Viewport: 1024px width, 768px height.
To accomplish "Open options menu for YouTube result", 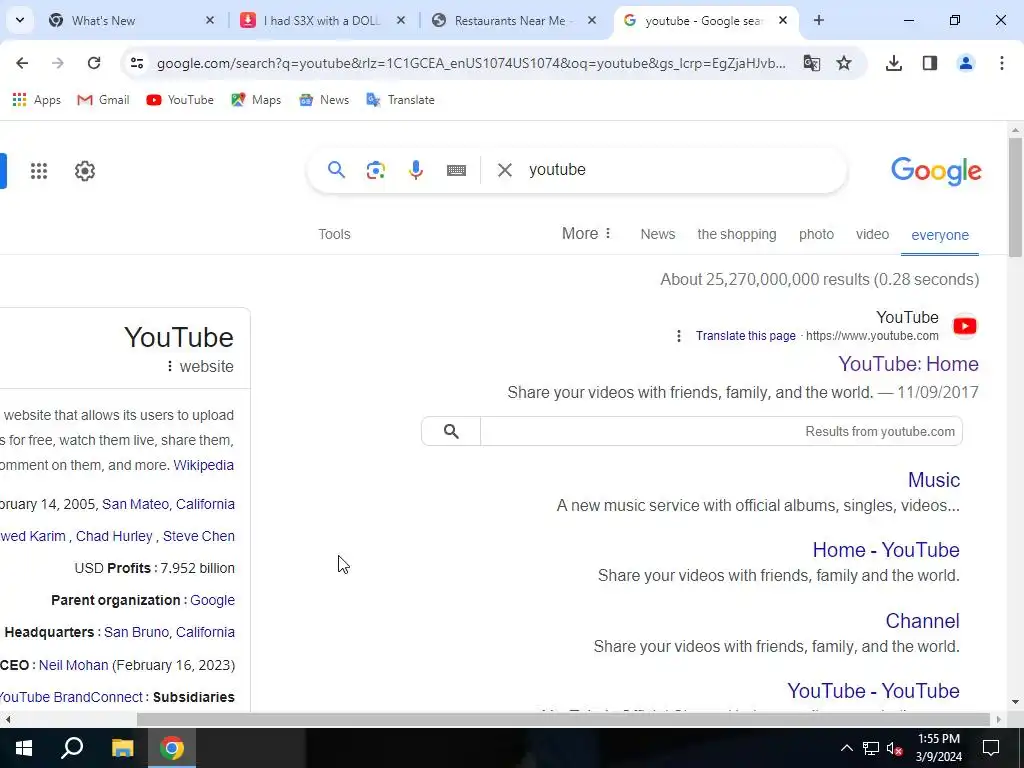I will [x=679, y=336].
